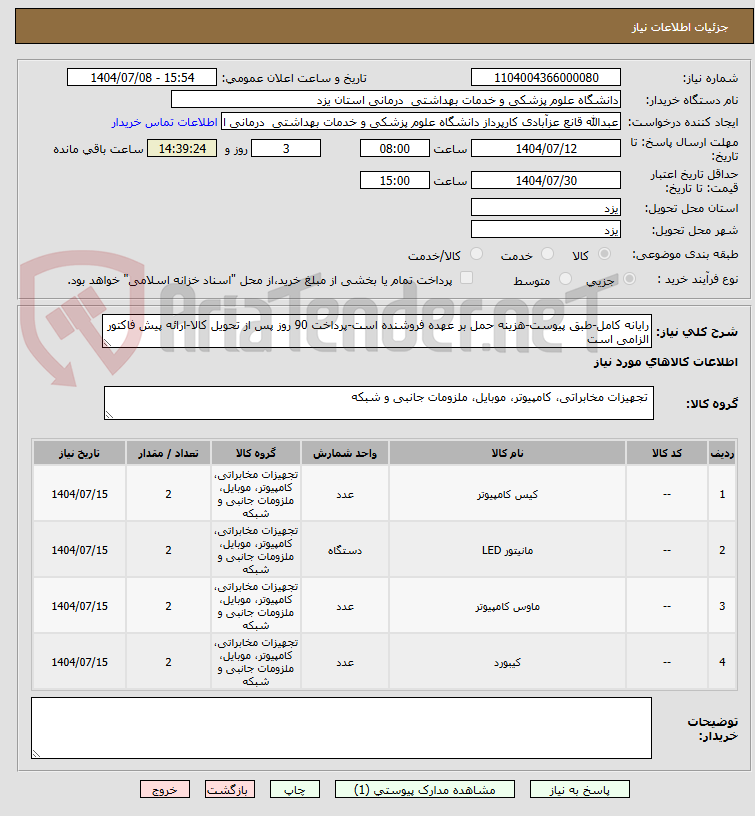Click the بازگشت back button
The width and height of the screenshot is (755, 816).
coord(229,789)
